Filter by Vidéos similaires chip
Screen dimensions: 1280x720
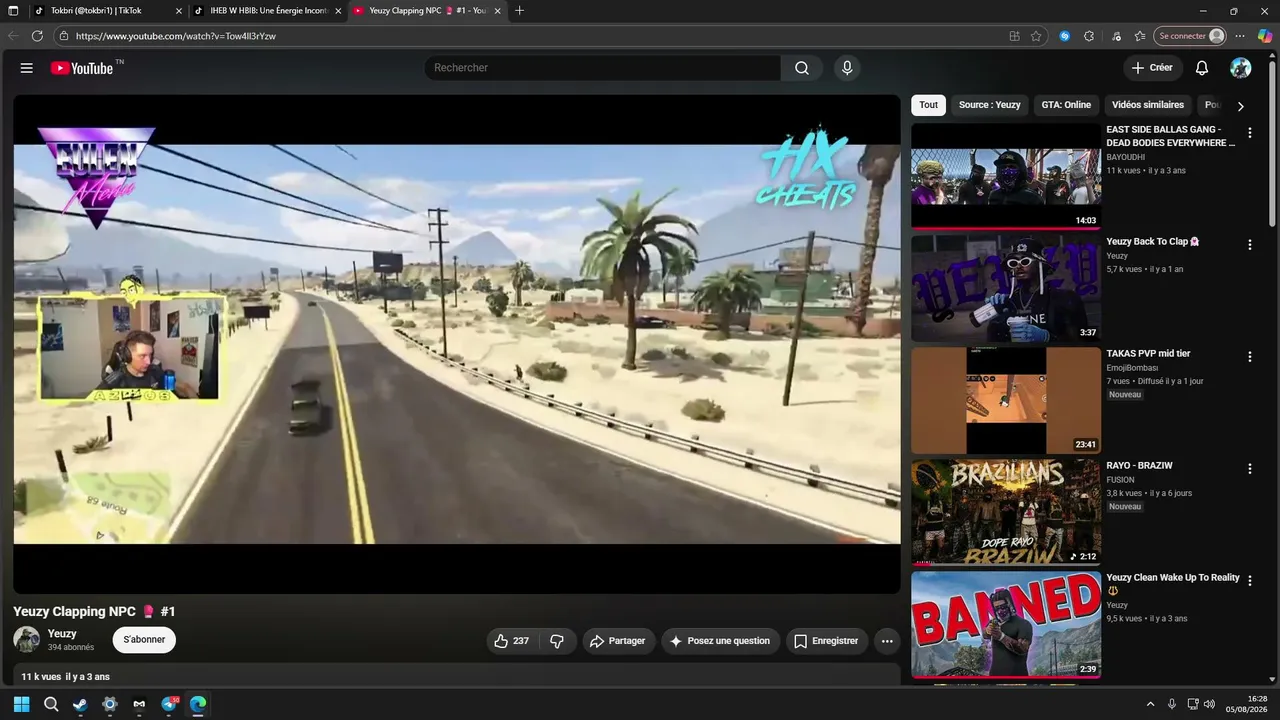1148,105
